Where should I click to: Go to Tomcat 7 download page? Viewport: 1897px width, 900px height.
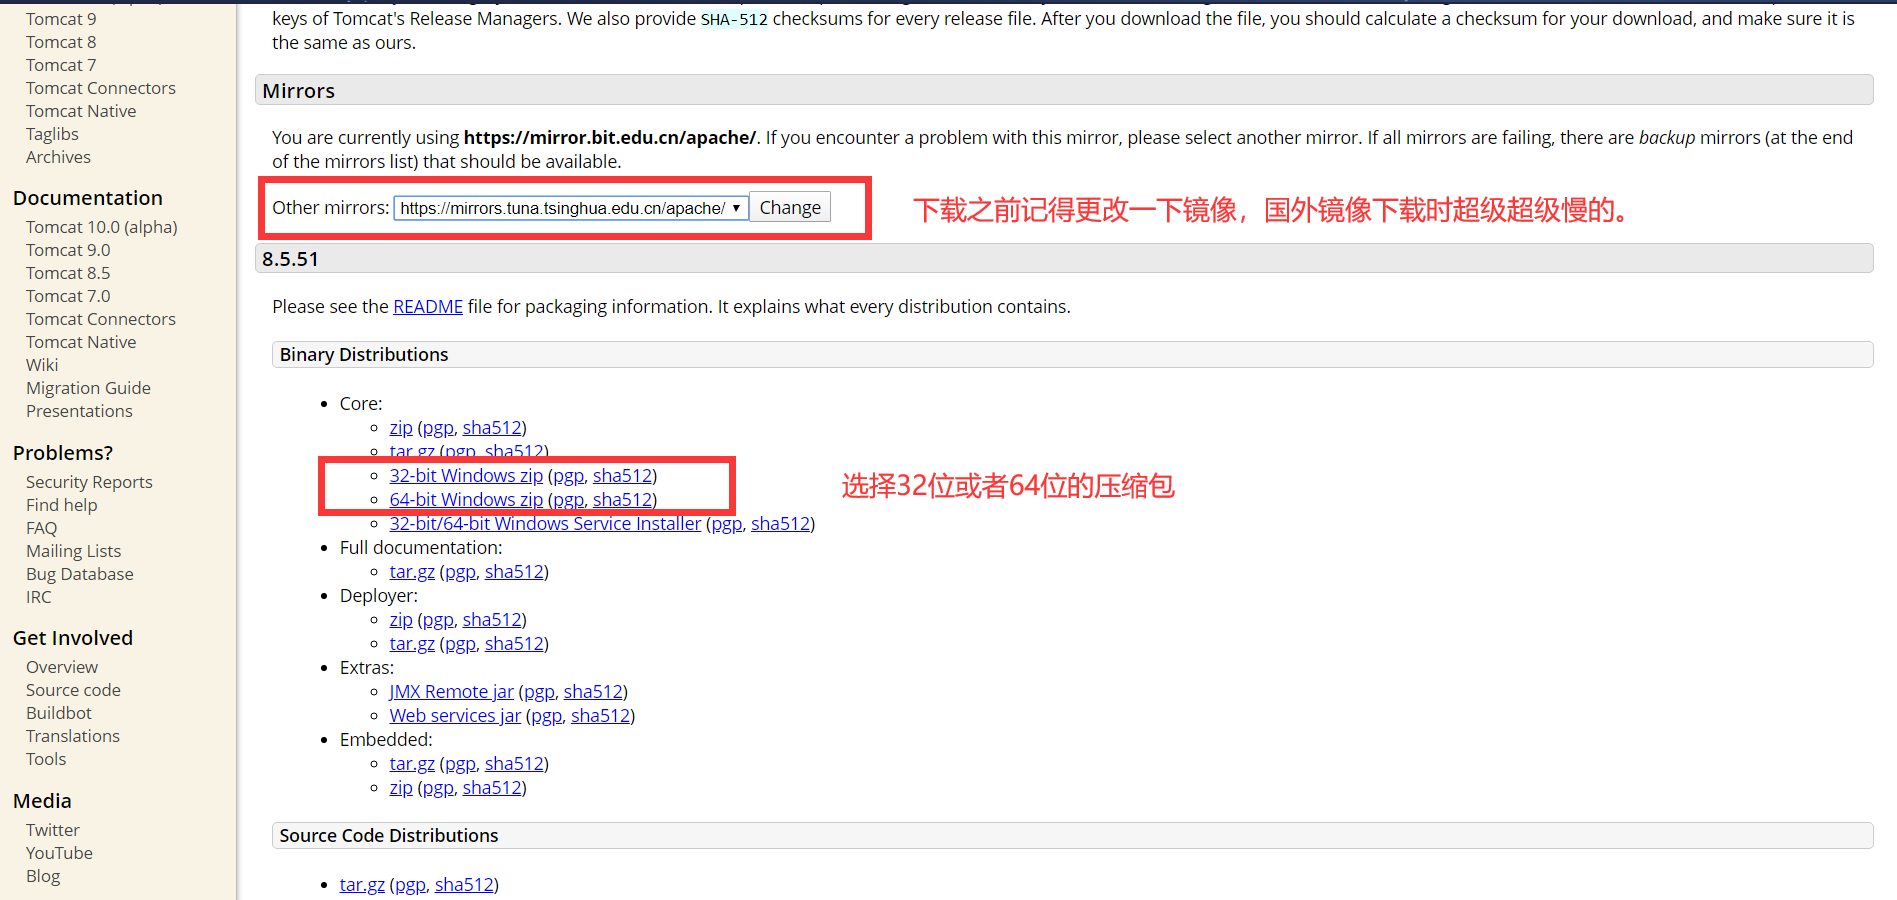61,65
